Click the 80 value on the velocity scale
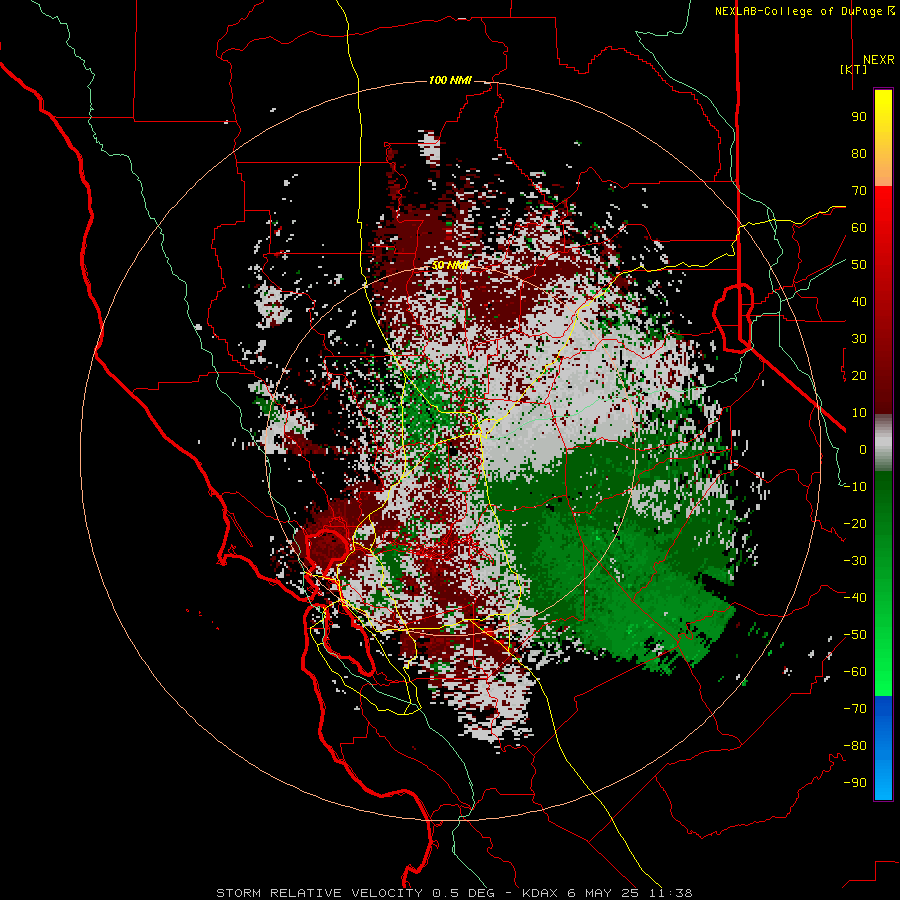 [859, 154]
